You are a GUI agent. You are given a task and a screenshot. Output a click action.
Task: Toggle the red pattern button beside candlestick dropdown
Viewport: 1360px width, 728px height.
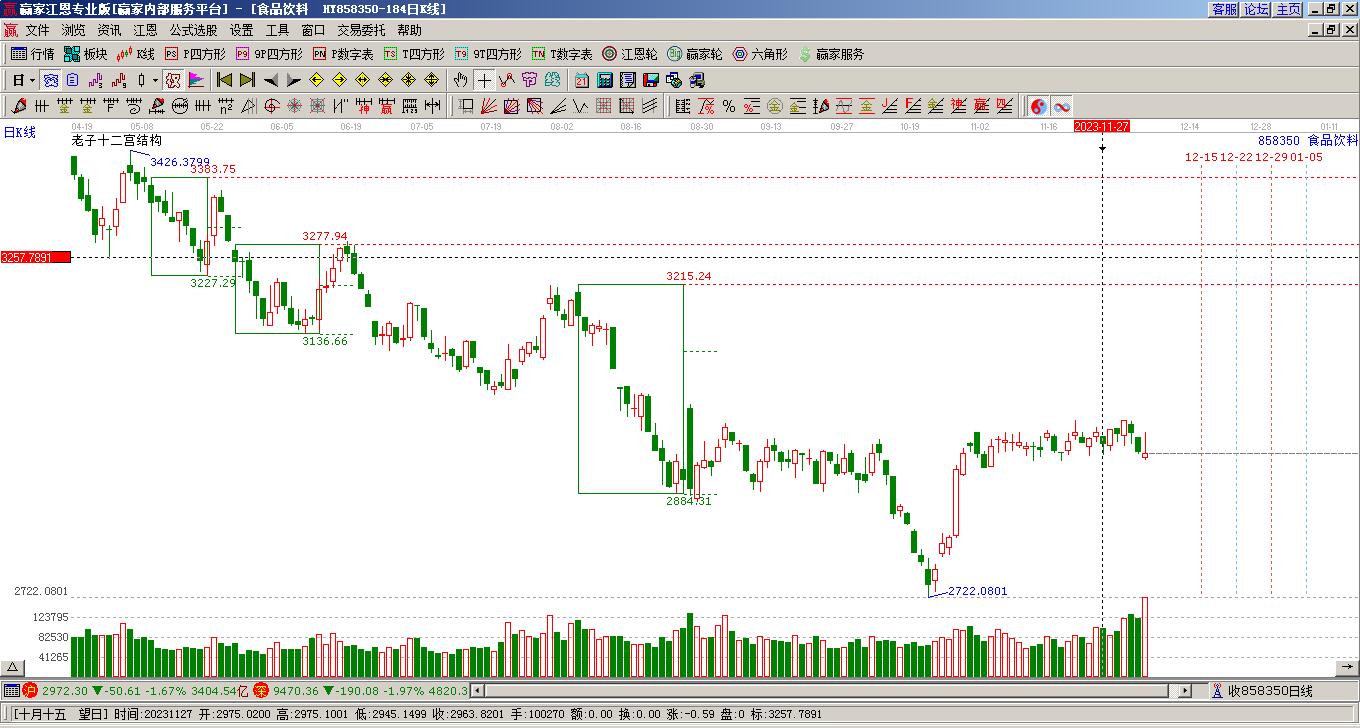(x=173, y=80)
